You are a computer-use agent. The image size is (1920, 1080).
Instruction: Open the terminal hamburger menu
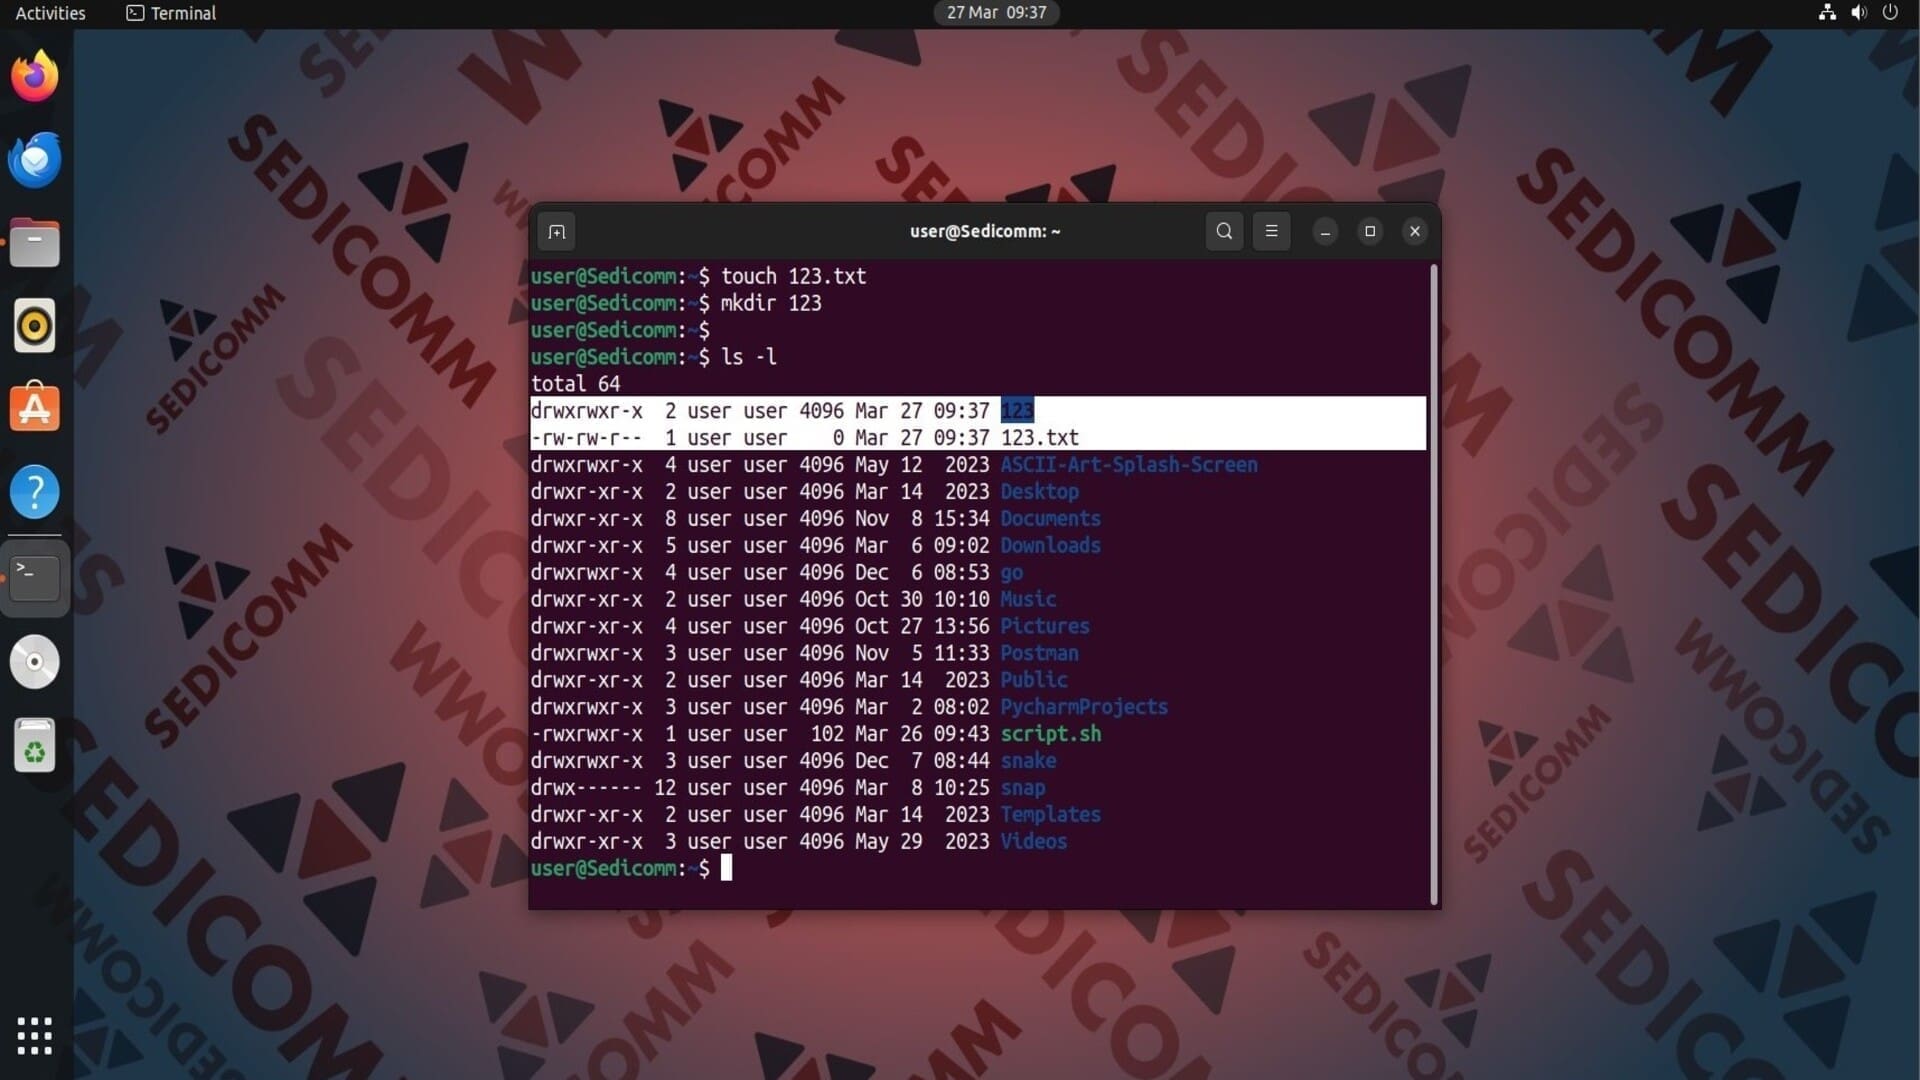(1271, 231)
